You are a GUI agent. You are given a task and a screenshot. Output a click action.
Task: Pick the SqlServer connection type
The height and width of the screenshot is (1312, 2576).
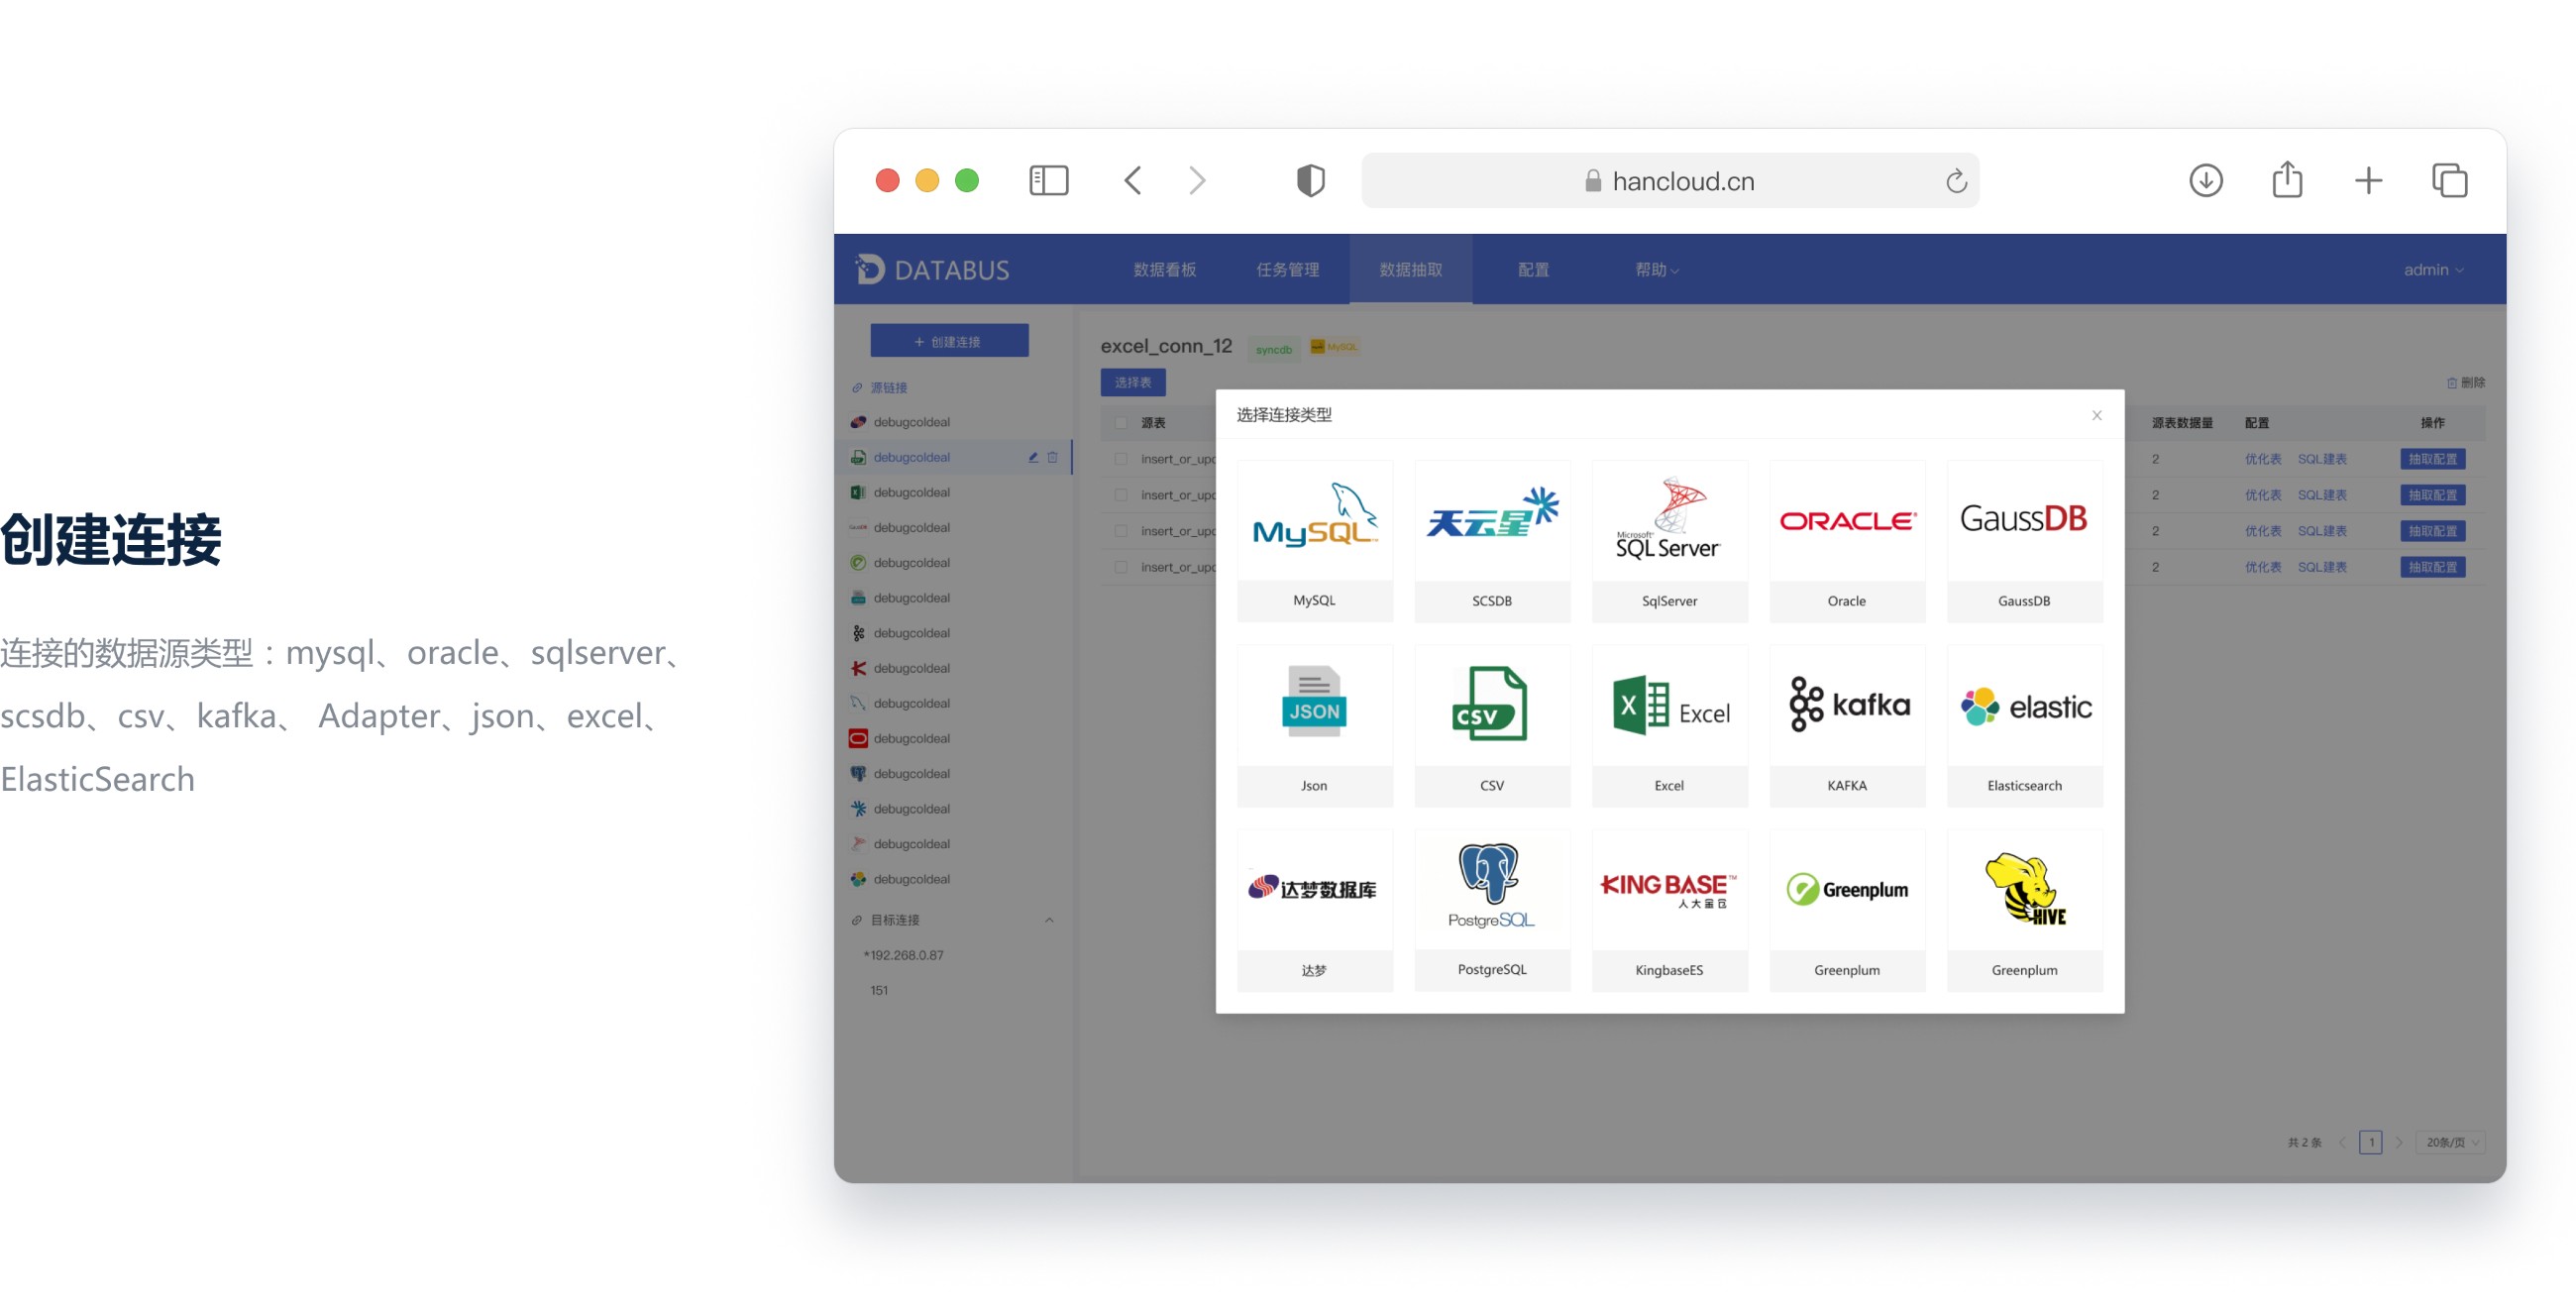[x=1669, y=541]
